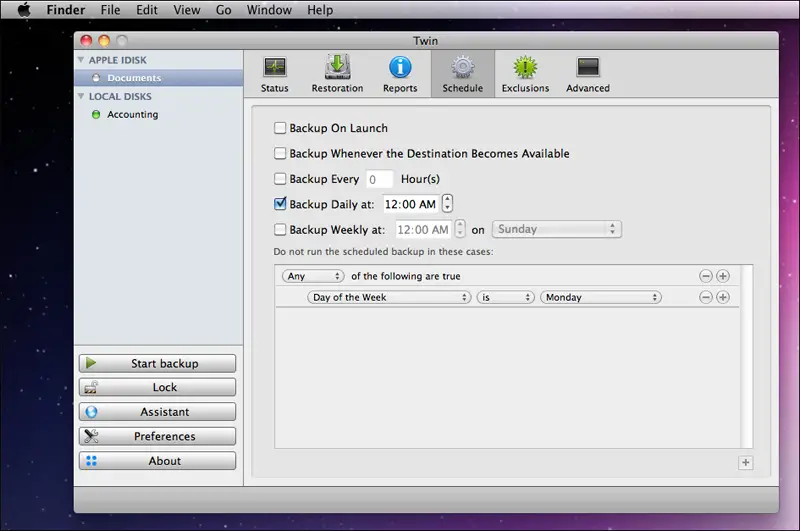The height and width of the screenshot is (531, 800).
Task: Open the Finder menu
Action: coord(66,10)
